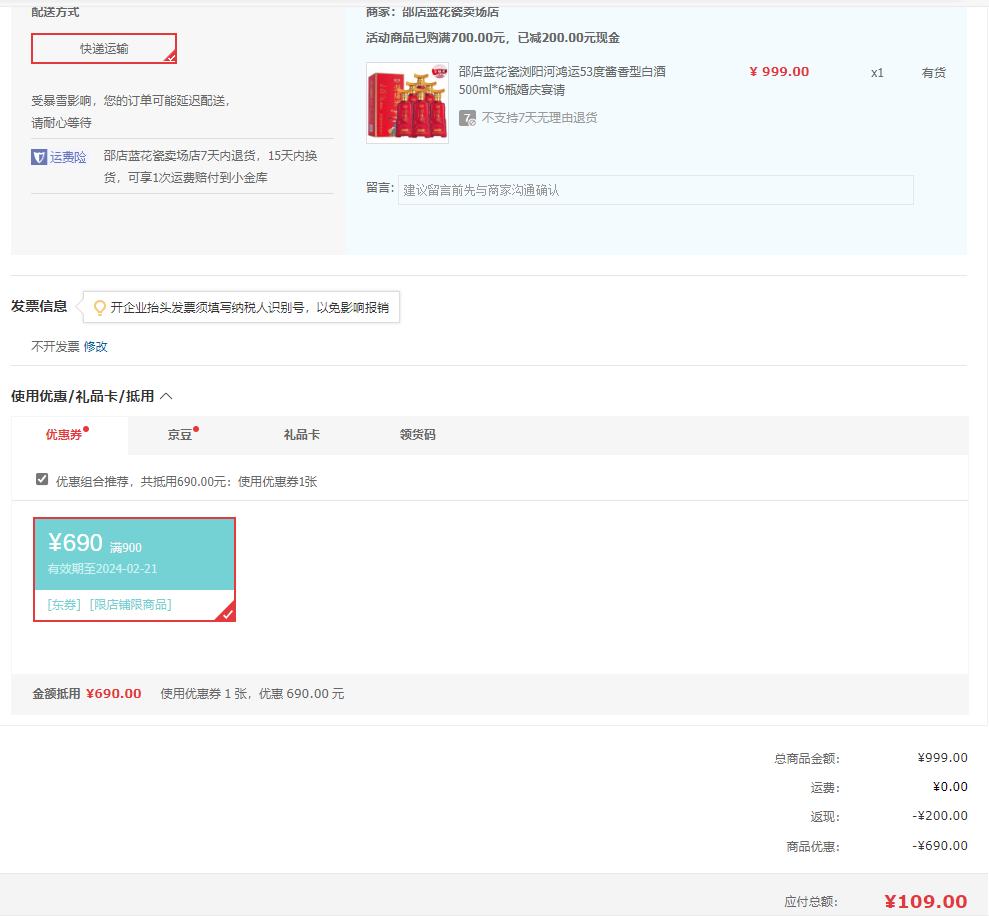
Task: Click the 返现 -¥200.00 value
Action: [x=940, y=816]
